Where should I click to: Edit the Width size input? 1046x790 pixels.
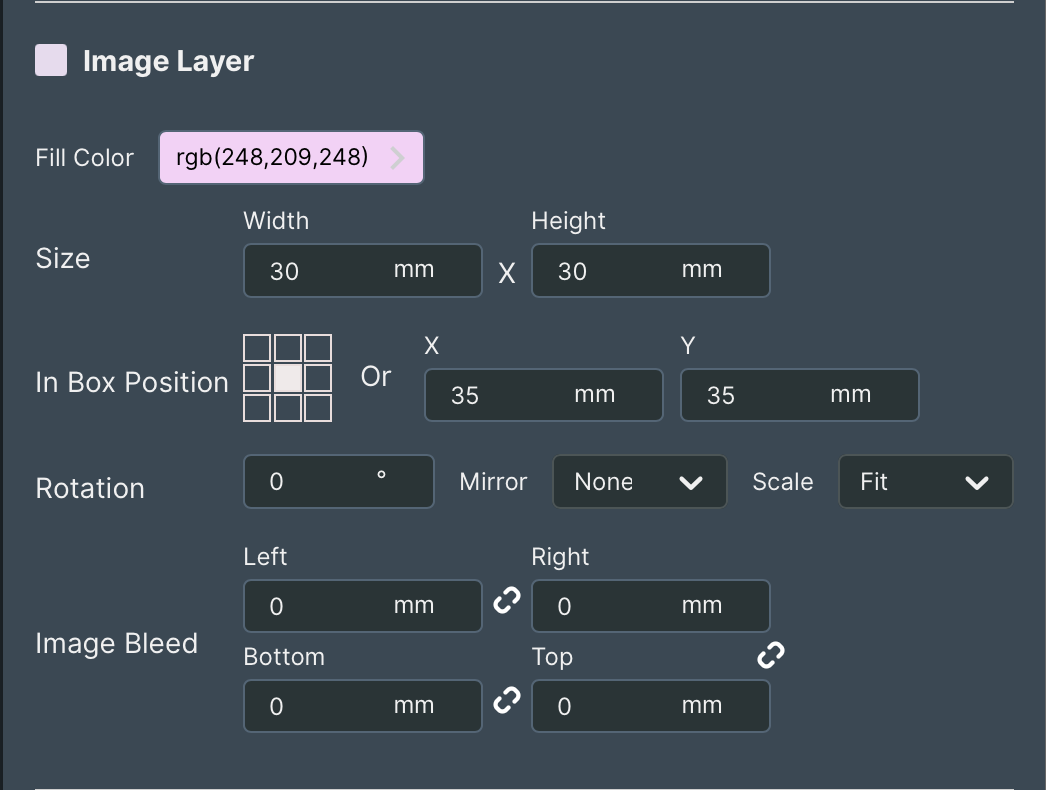click(x=363, y=270)
